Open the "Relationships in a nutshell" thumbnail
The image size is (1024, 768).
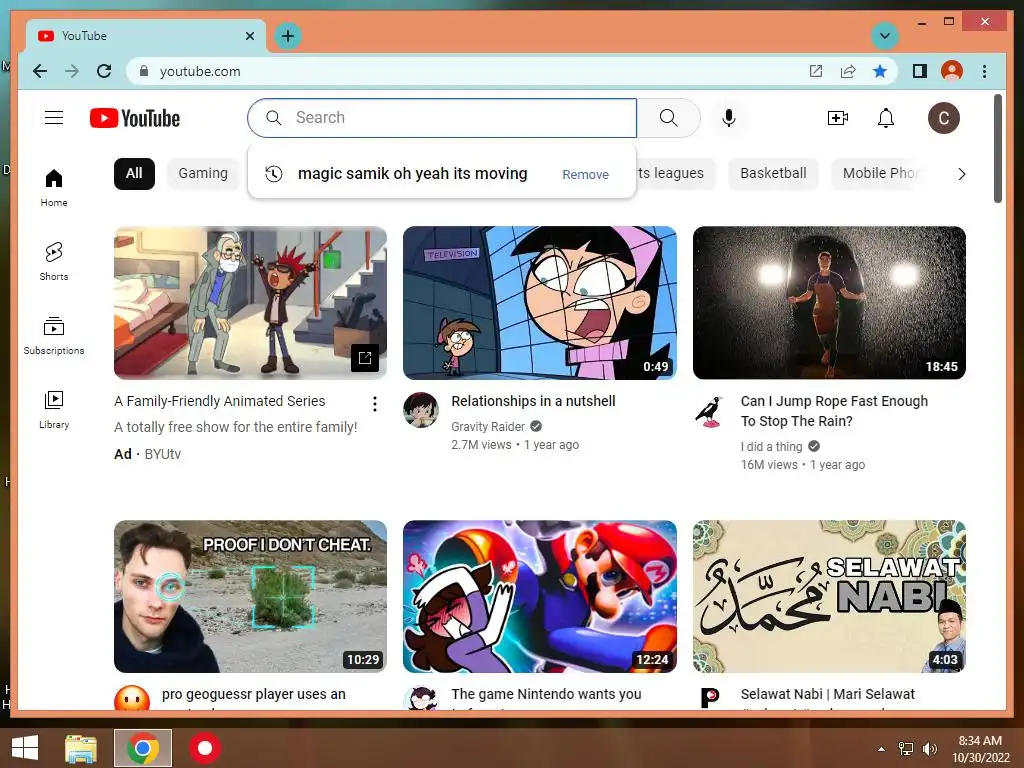click(x=539, y=302)
